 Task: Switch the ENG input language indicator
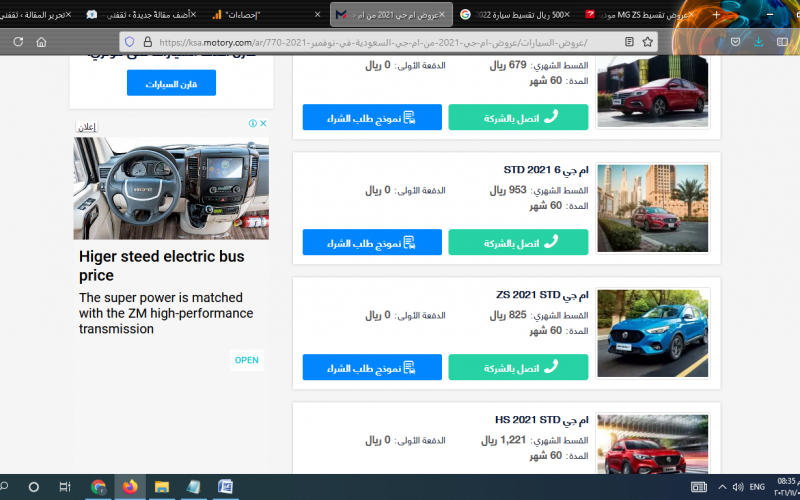point(757,487)
